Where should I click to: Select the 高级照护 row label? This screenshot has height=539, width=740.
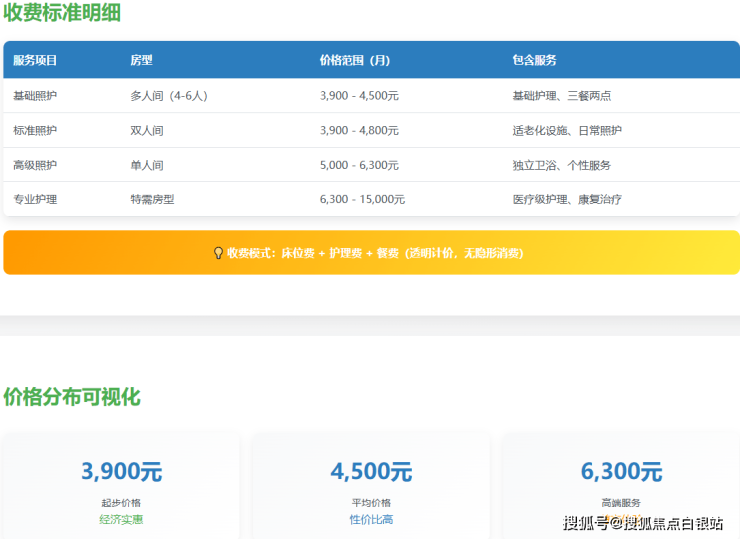coord(35,165)
